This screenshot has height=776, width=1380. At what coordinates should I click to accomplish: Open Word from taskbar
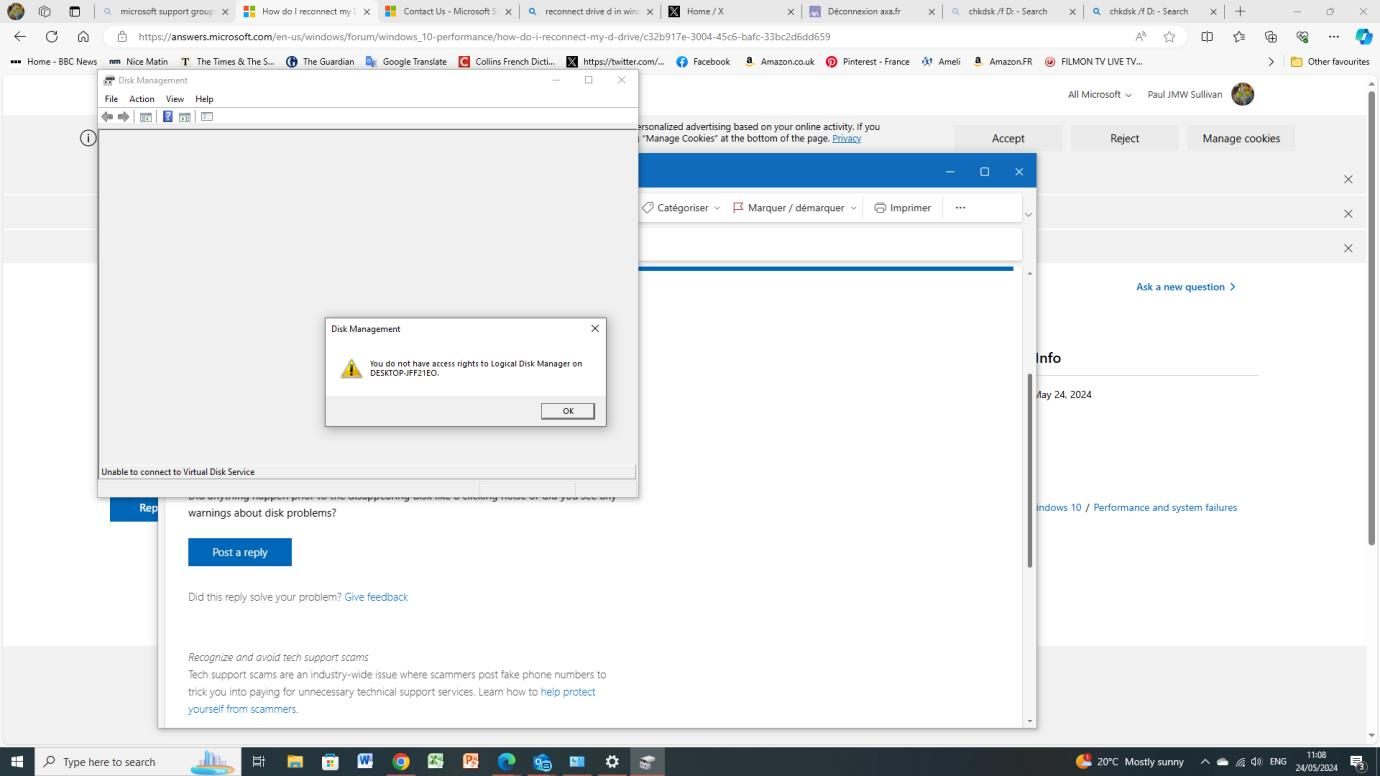point(365,762)
